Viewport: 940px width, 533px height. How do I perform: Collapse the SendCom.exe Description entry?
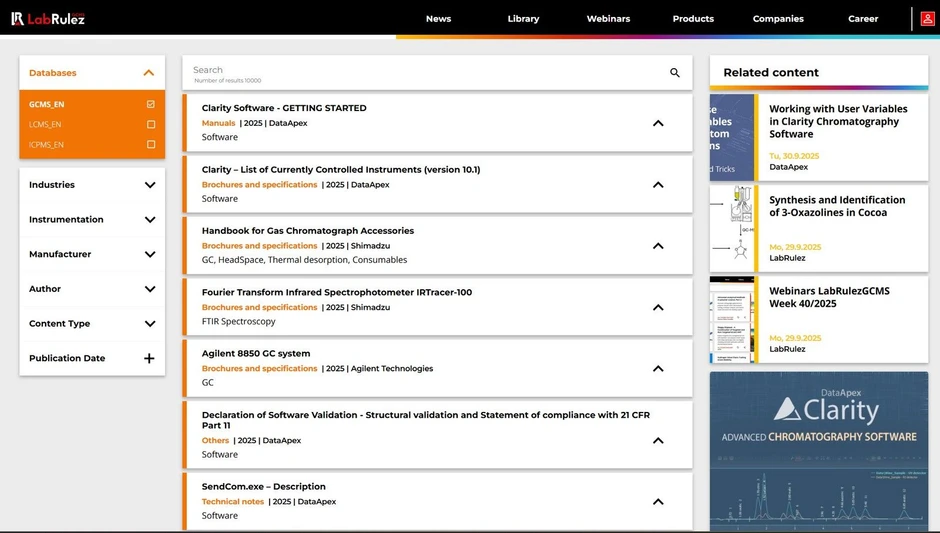tap(658, 502)
